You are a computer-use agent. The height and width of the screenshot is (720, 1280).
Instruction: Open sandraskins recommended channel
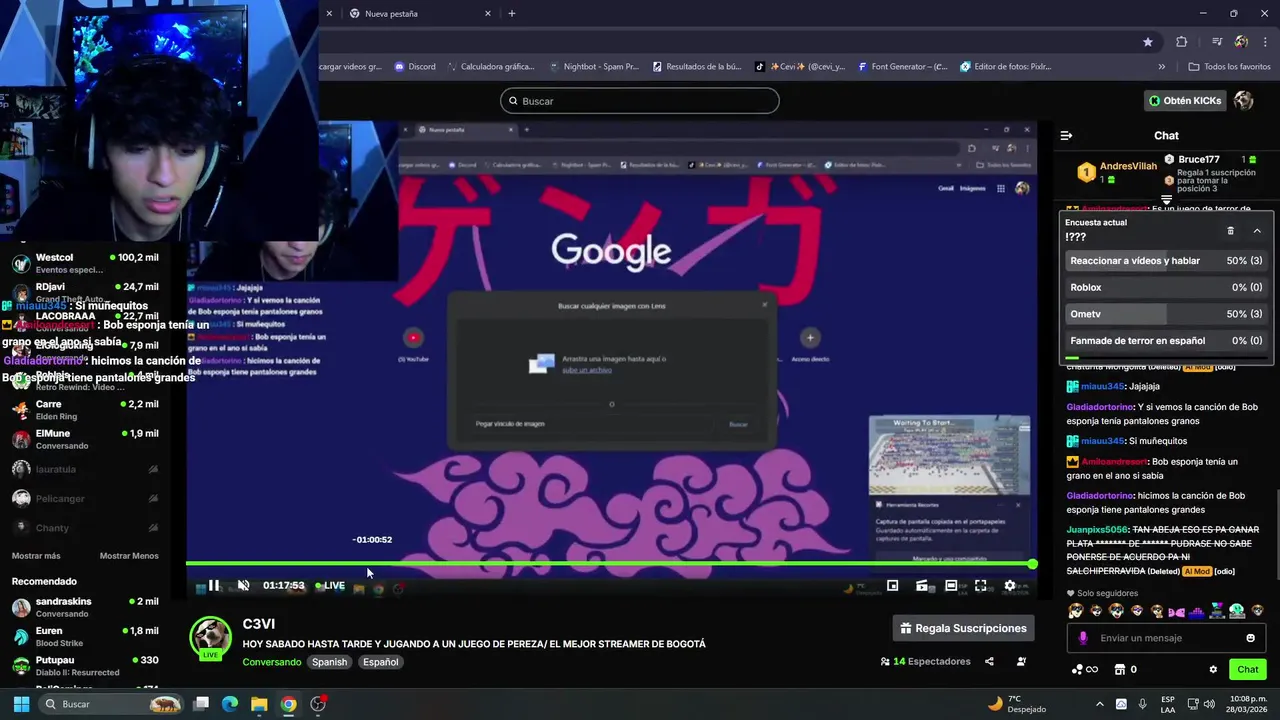[85, 607]
